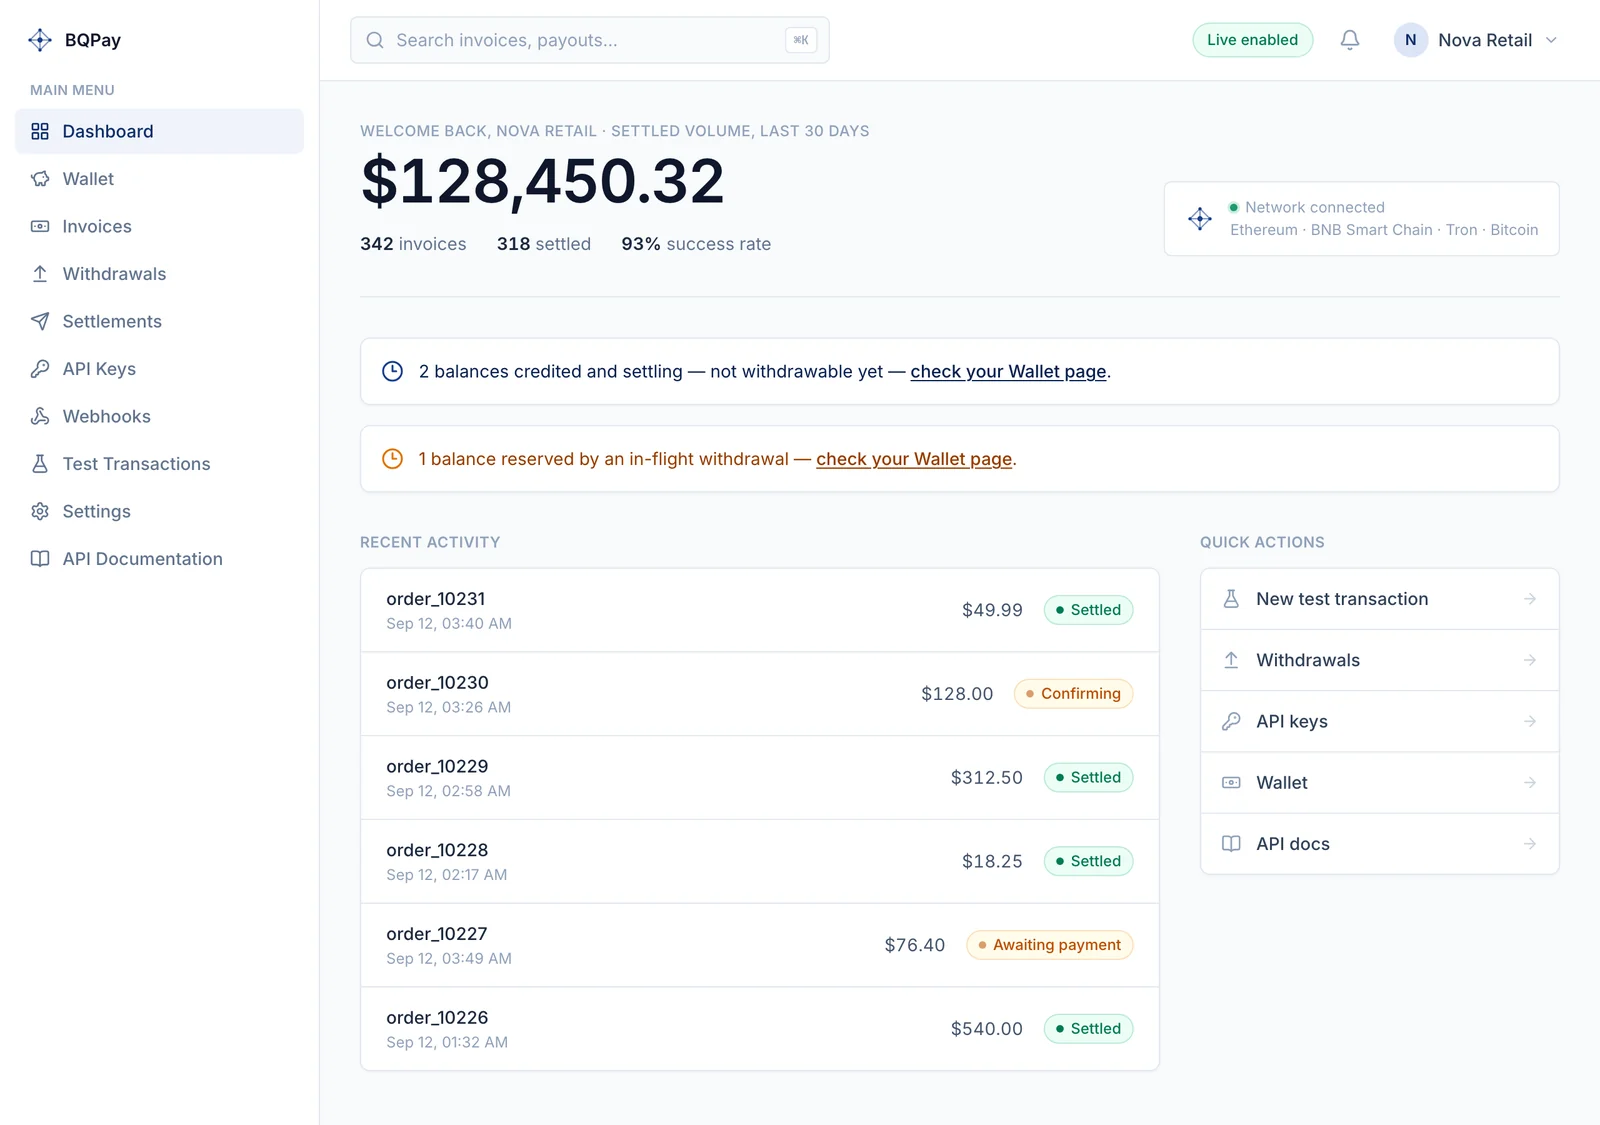
Task: Go to Invoices in main menu
Action: point(160,227)
